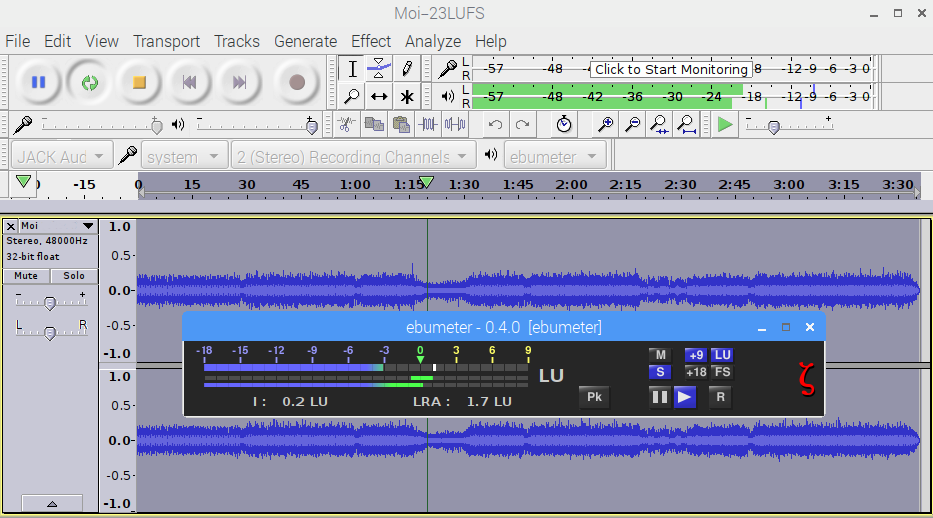Click Fit Project zoom icon
The image size is (933, 518).
[x=687, y=124]
